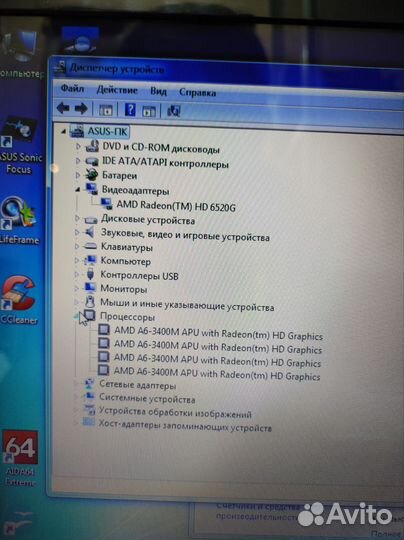Select the second AMD A6-3400M APU row

[x=218, y=346]
